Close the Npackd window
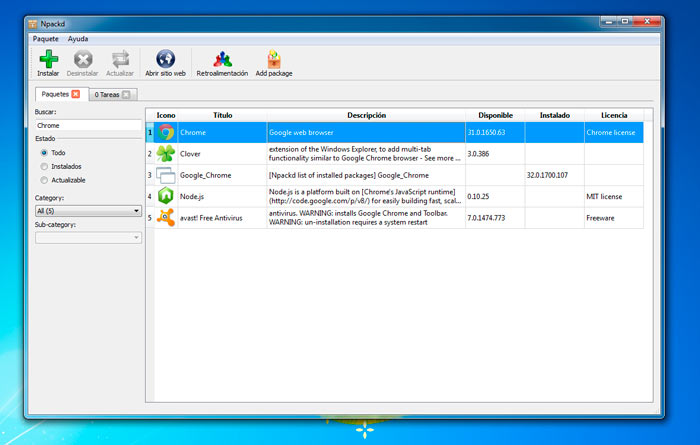Image resolution: width=700 pixels, height=445 pixels. [x=646, y=21]
